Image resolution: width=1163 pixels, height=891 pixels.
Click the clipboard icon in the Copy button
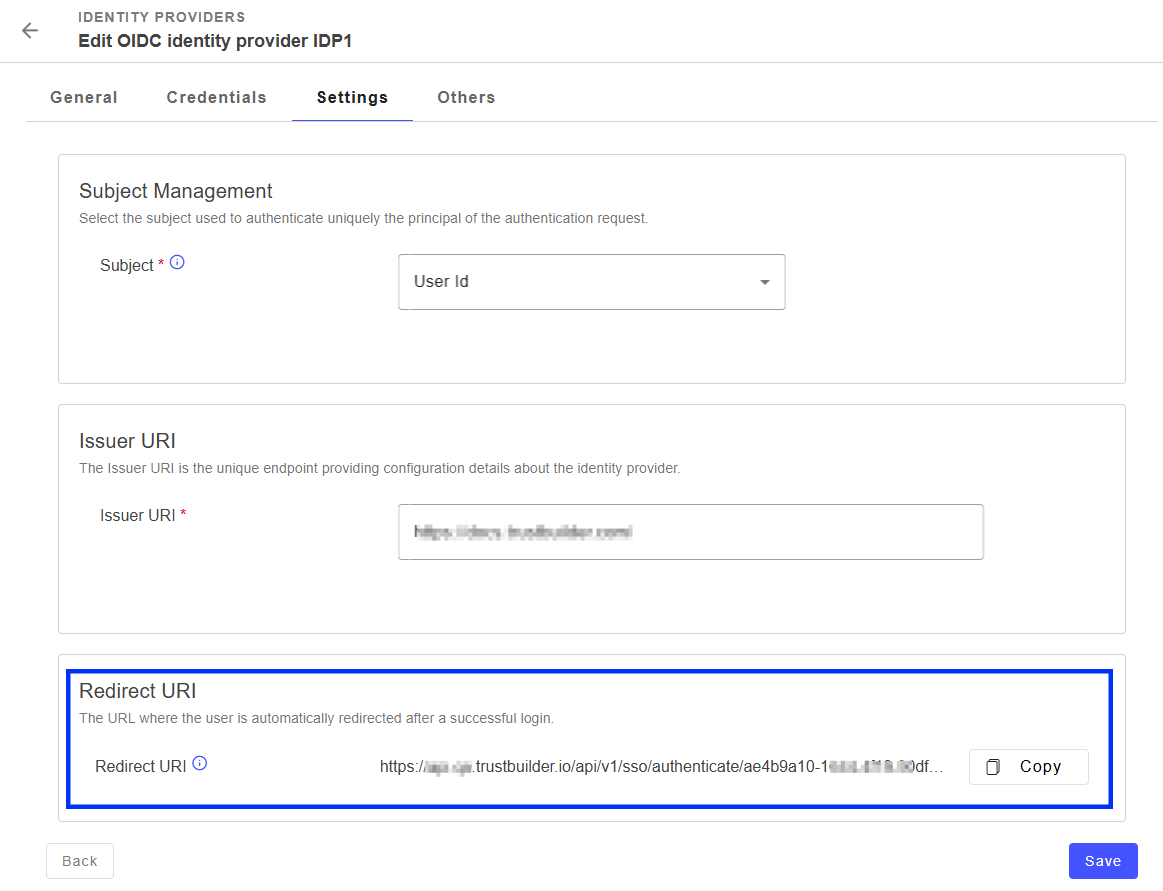[993, 767]
